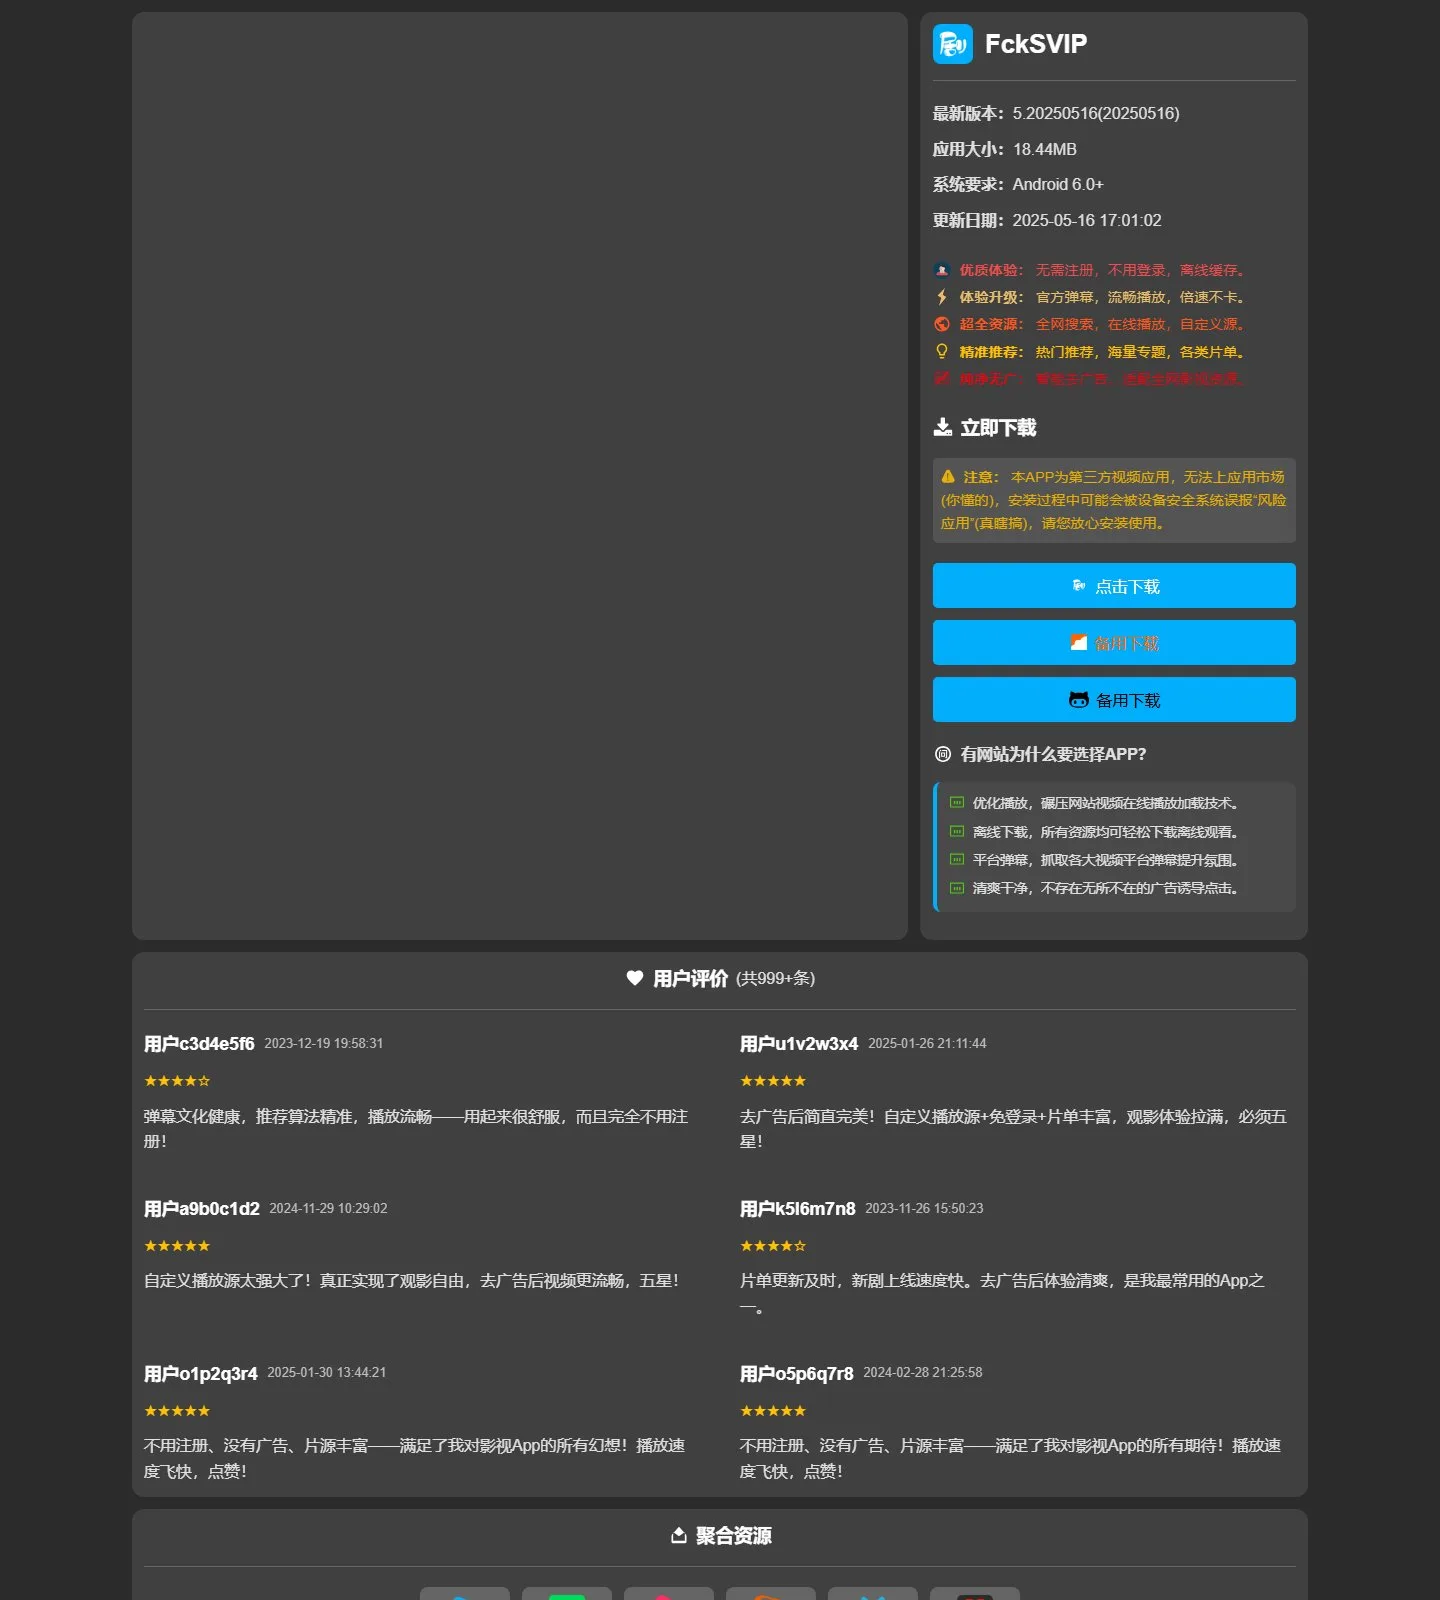Click the star rating under 用户u1v2w3x4

click(773, 1081)
